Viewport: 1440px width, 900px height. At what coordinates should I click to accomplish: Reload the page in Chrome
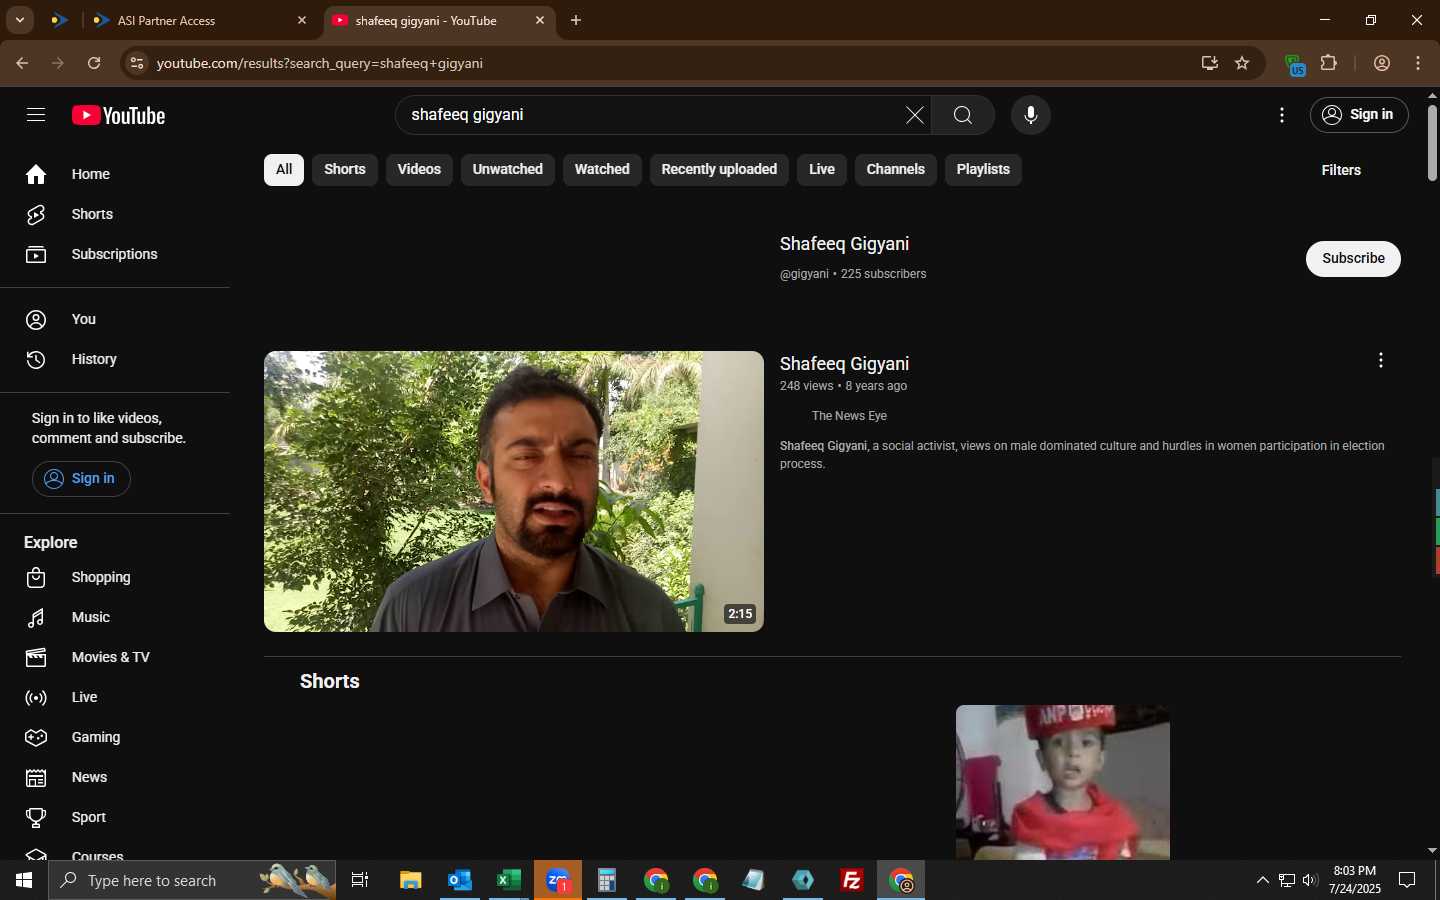pos(94,63)
